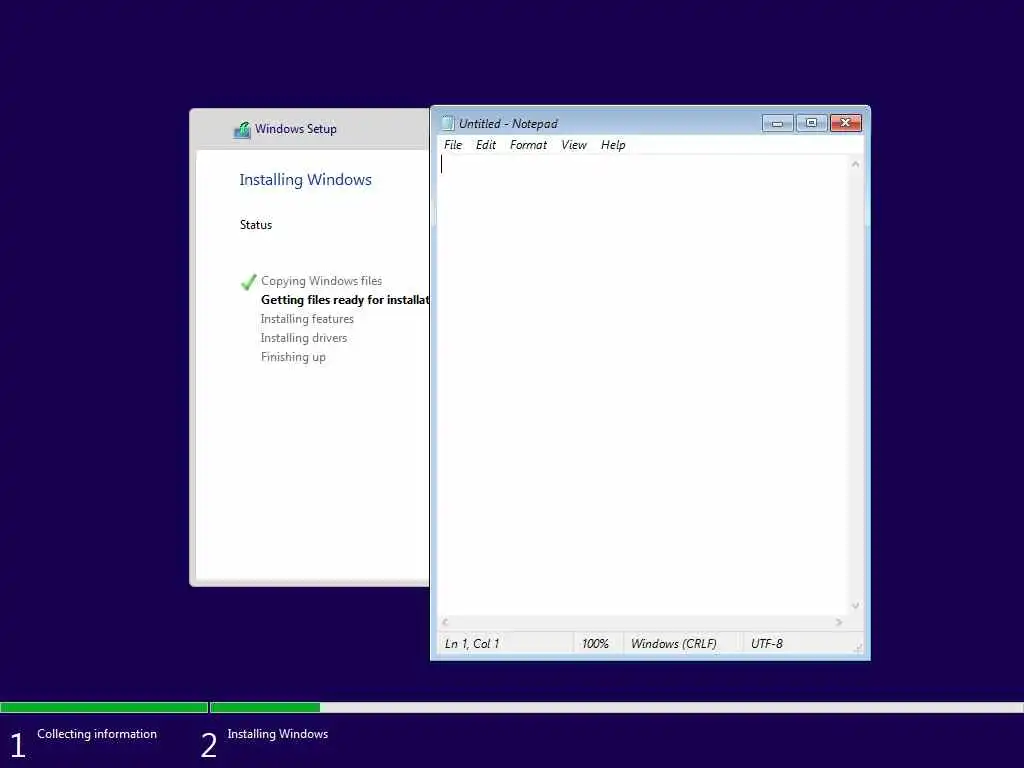Click the 'Collecting information' stage label
The image size is (1024, 768).
click(x=97, y=734)
